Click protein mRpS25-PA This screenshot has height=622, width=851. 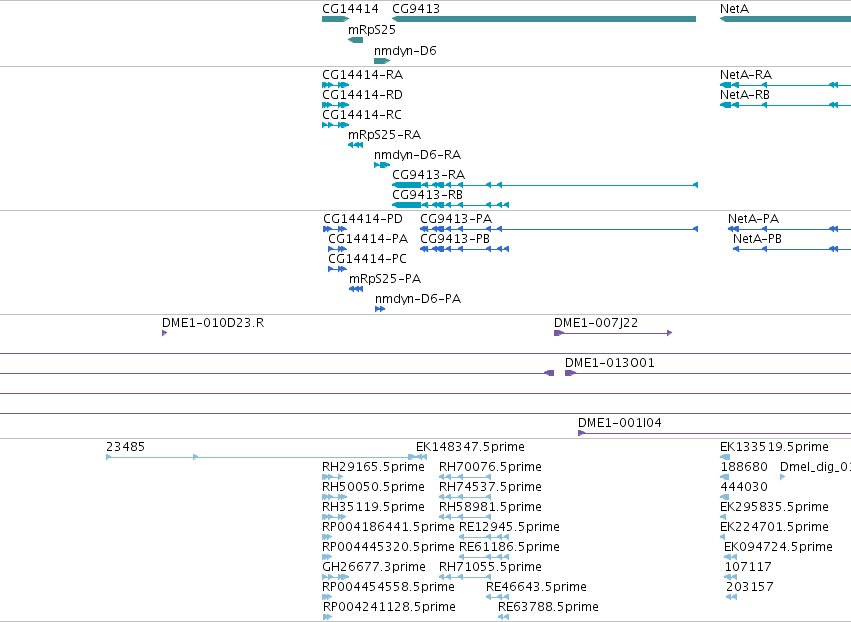pos(385,279)
